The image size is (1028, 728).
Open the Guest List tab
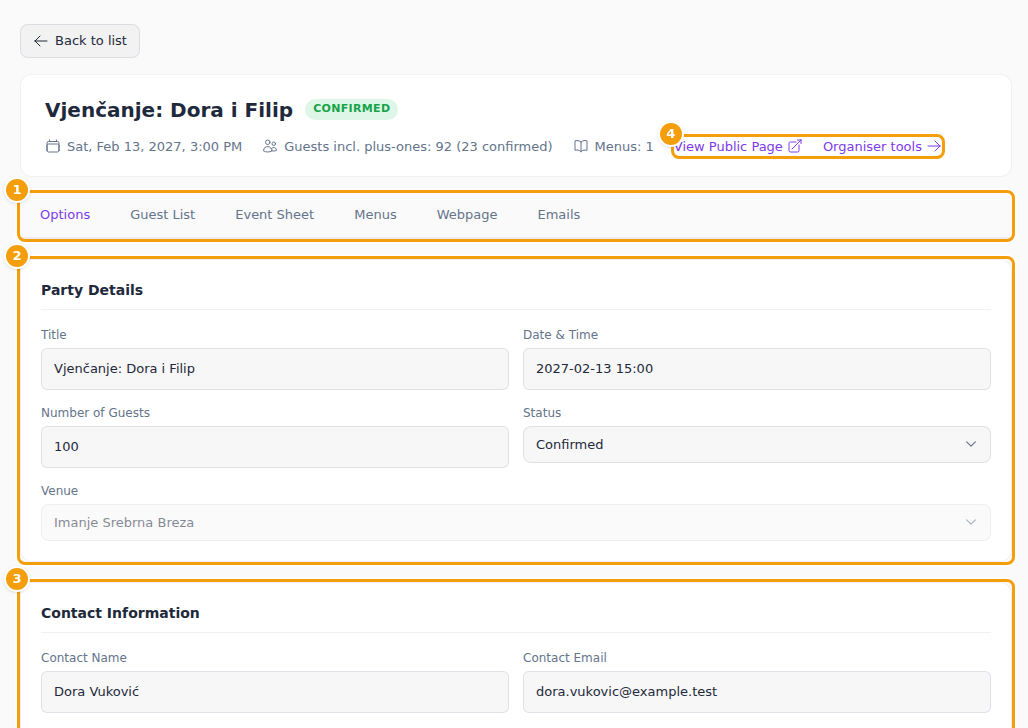tap(163, 214)
